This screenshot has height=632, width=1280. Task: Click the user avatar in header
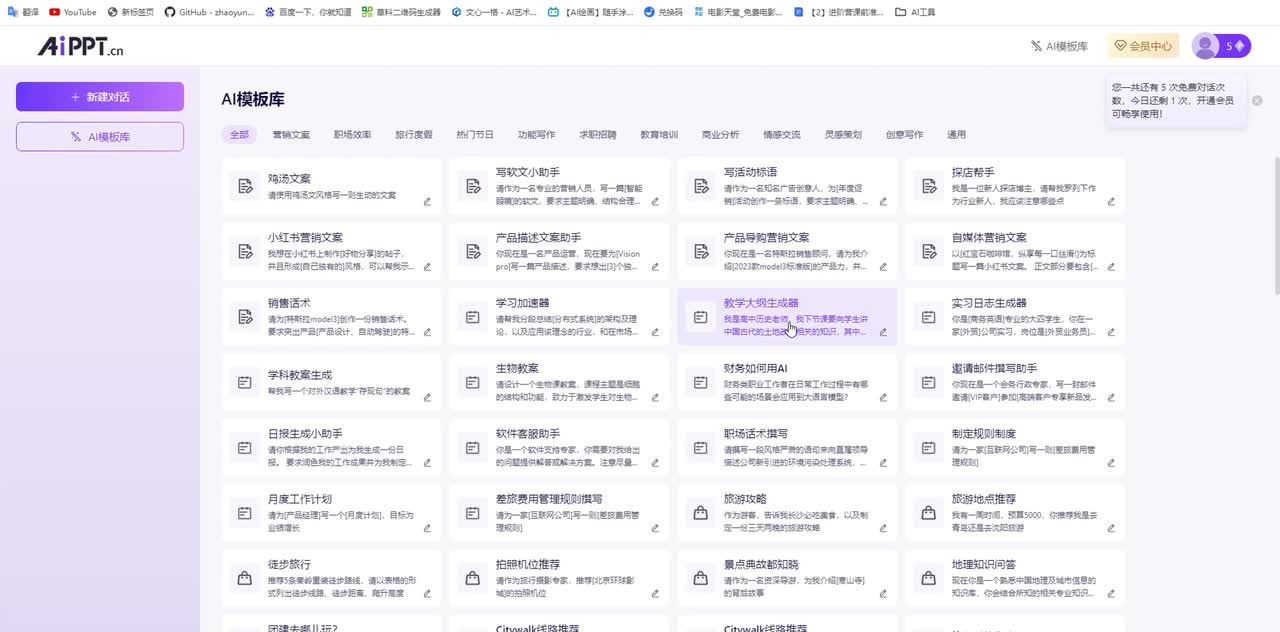click(x=1205, y=46)
